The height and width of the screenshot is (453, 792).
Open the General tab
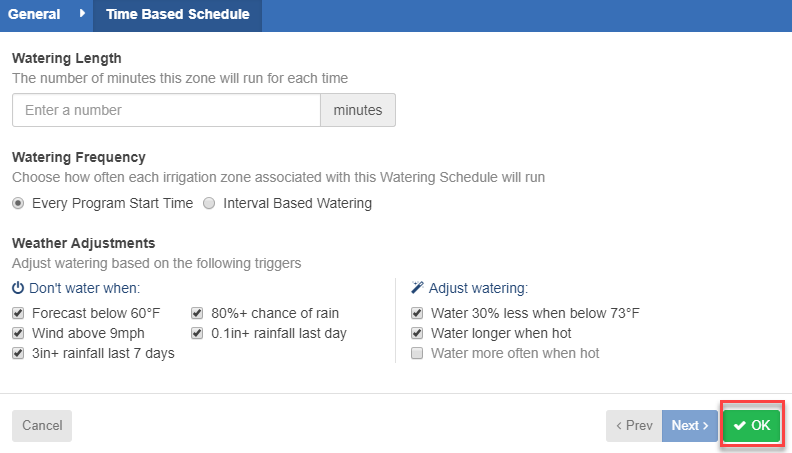click(x=34, y=14)
